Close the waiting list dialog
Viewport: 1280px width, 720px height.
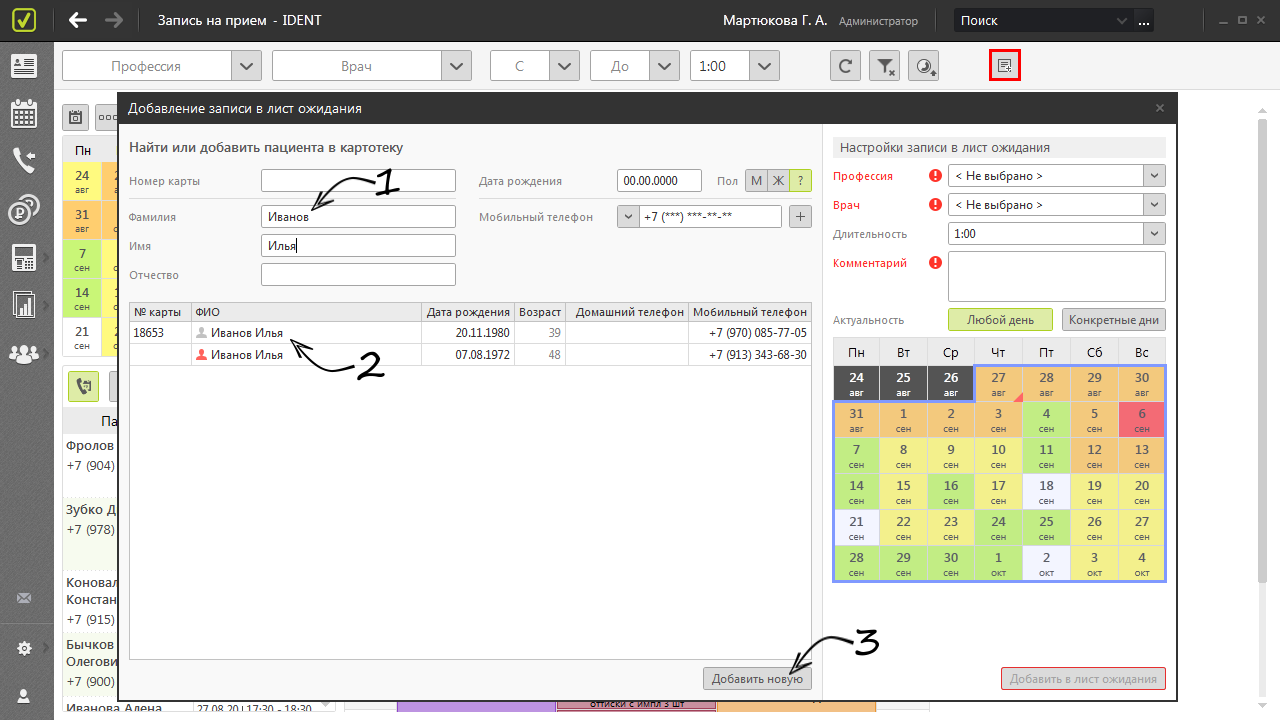pos(1160,108)
